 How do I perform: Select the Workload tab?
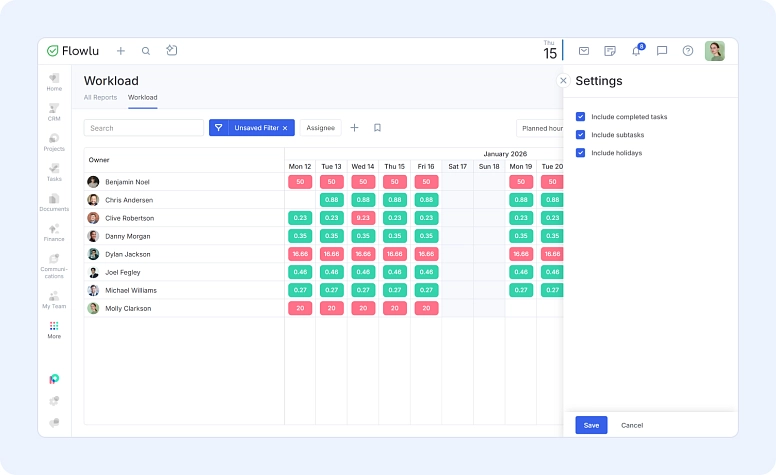click(142, 98)
